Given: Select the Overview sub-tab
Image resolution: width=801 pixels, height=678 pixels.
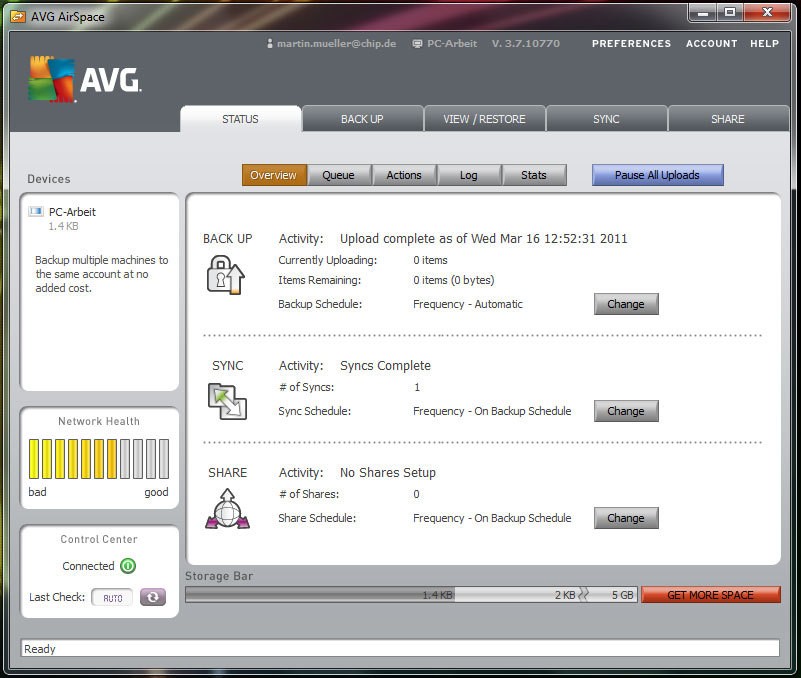Looking at the screenshot, I should 274,175.
